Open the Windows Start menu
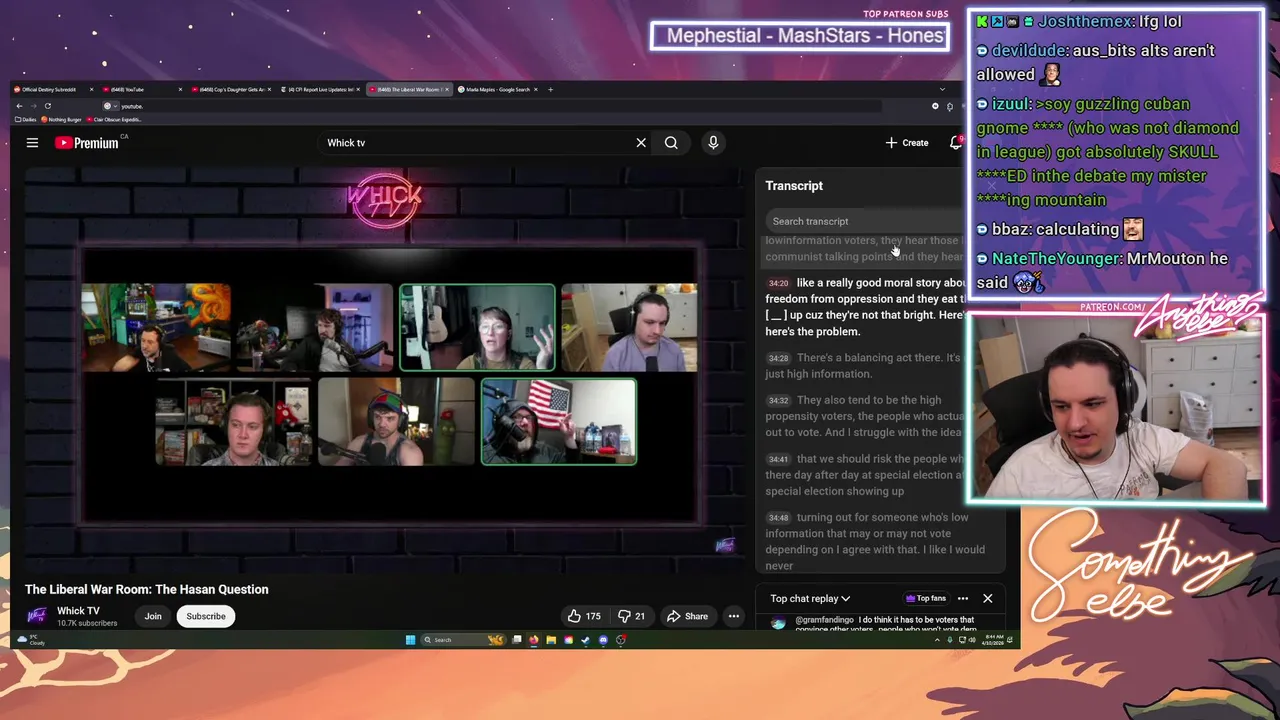The image size is (1280, 720). tap(410, 640)
